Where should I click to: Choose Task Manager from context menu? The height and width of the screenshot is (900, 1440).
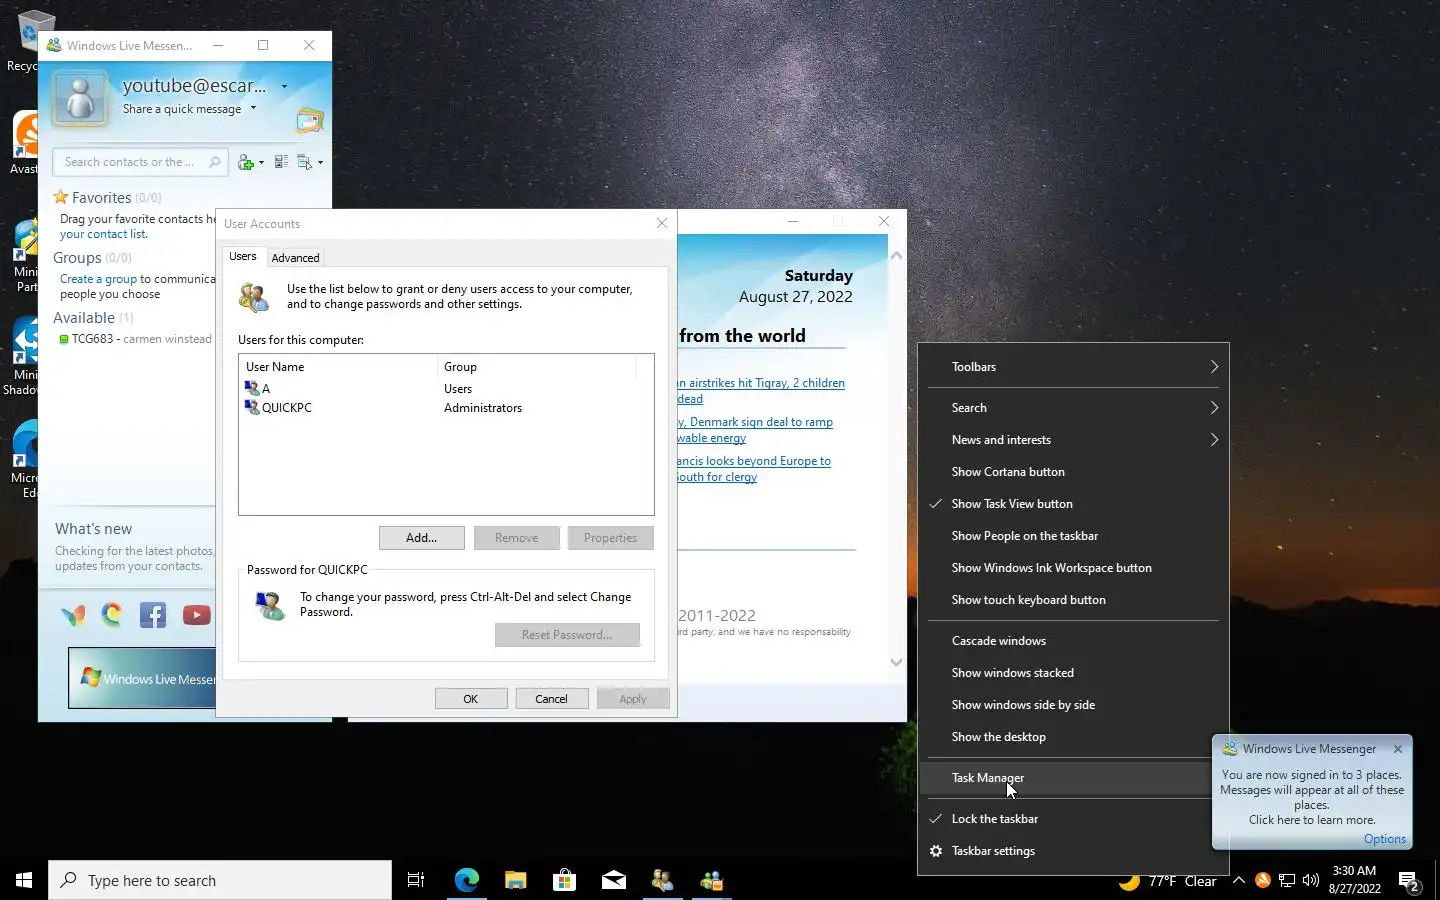[x=1073, y=778]
